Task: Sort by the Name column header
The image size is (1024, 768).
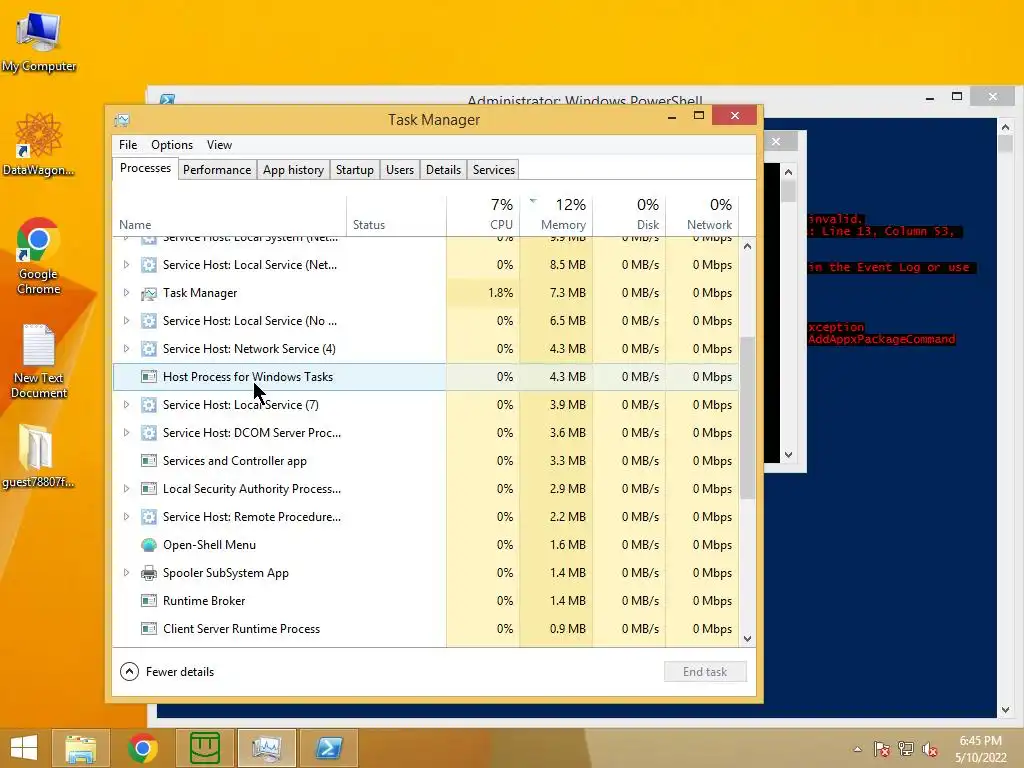Action: pyautogui.click(x=229, y=215)
